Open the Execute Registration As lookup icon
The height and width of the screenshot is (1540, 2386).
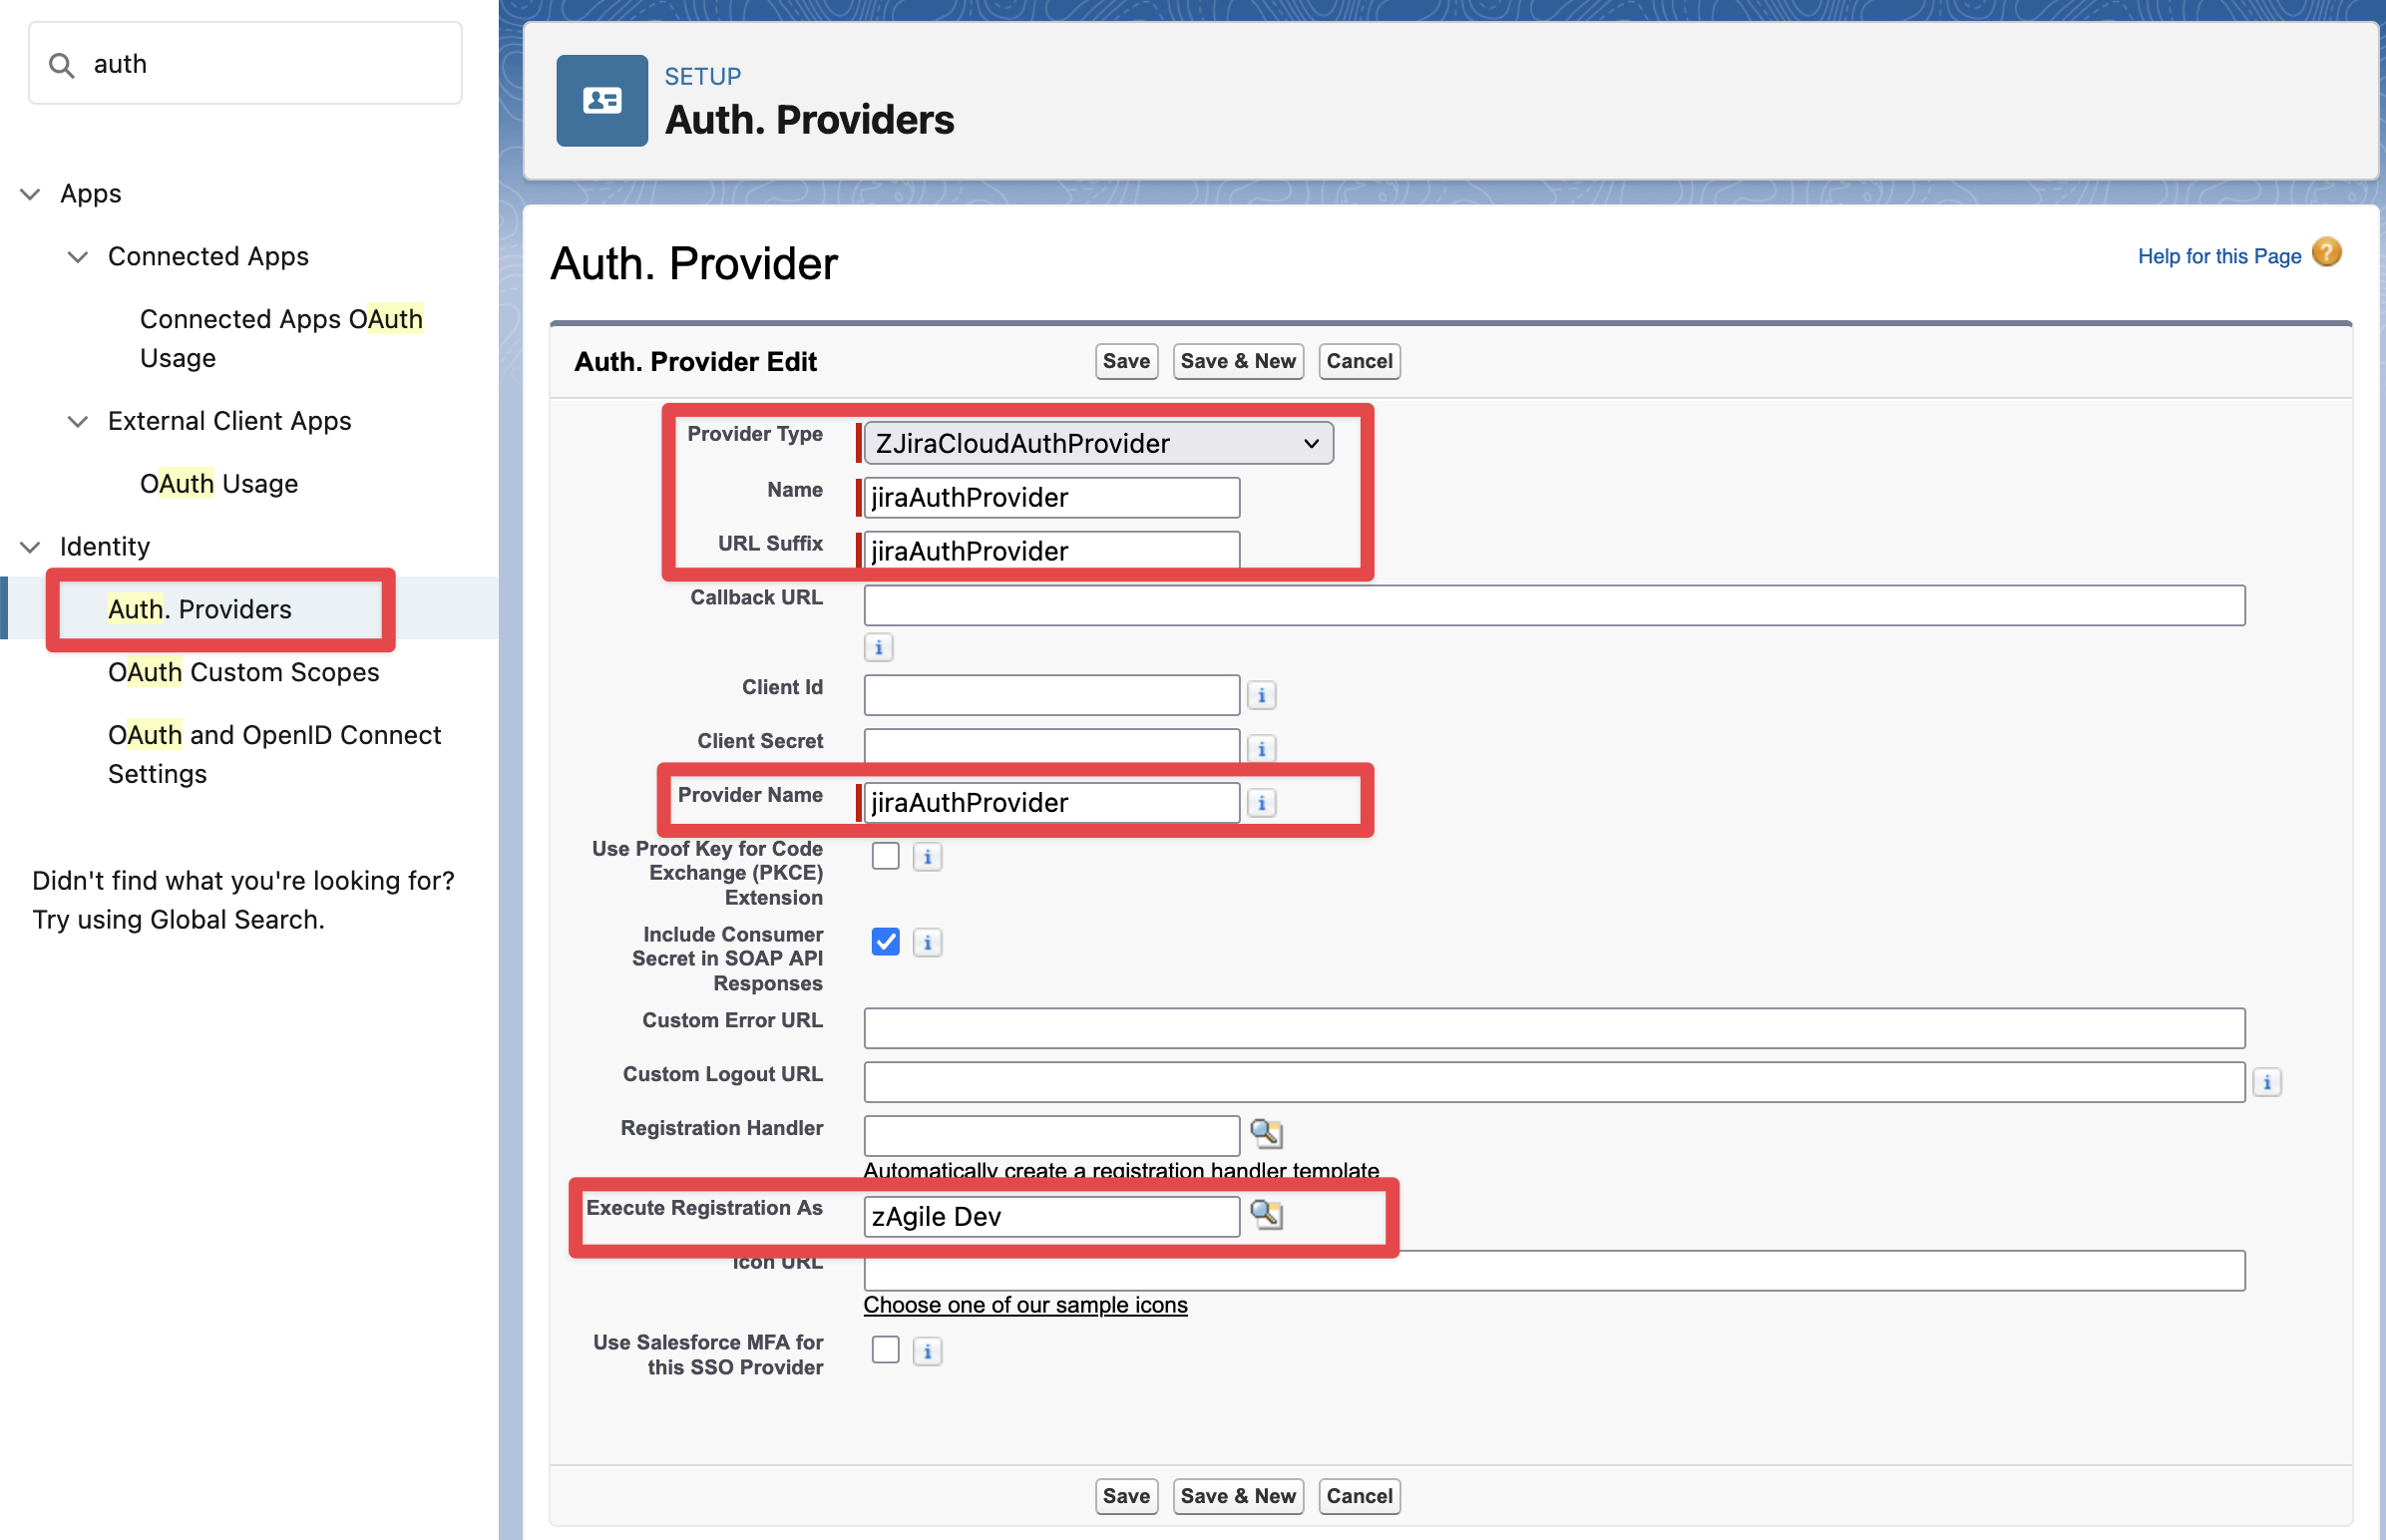click(1266, 1214)
